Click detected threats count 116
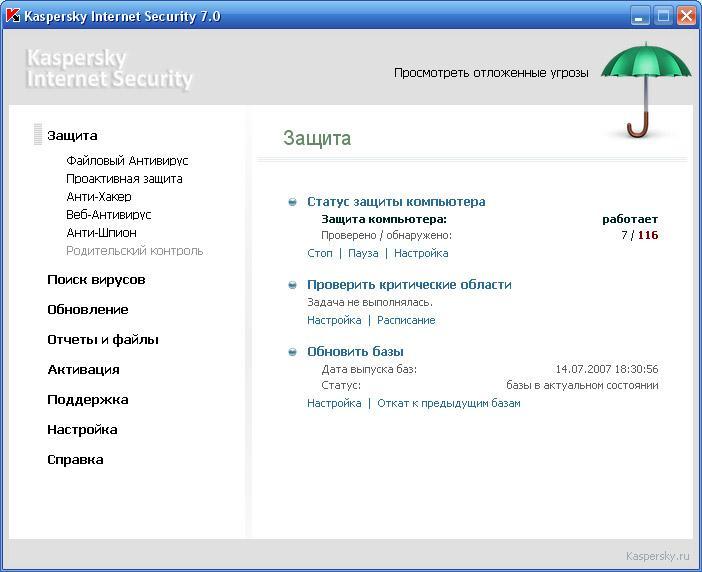This screenshot has width=702, height=572. point(648,235)
